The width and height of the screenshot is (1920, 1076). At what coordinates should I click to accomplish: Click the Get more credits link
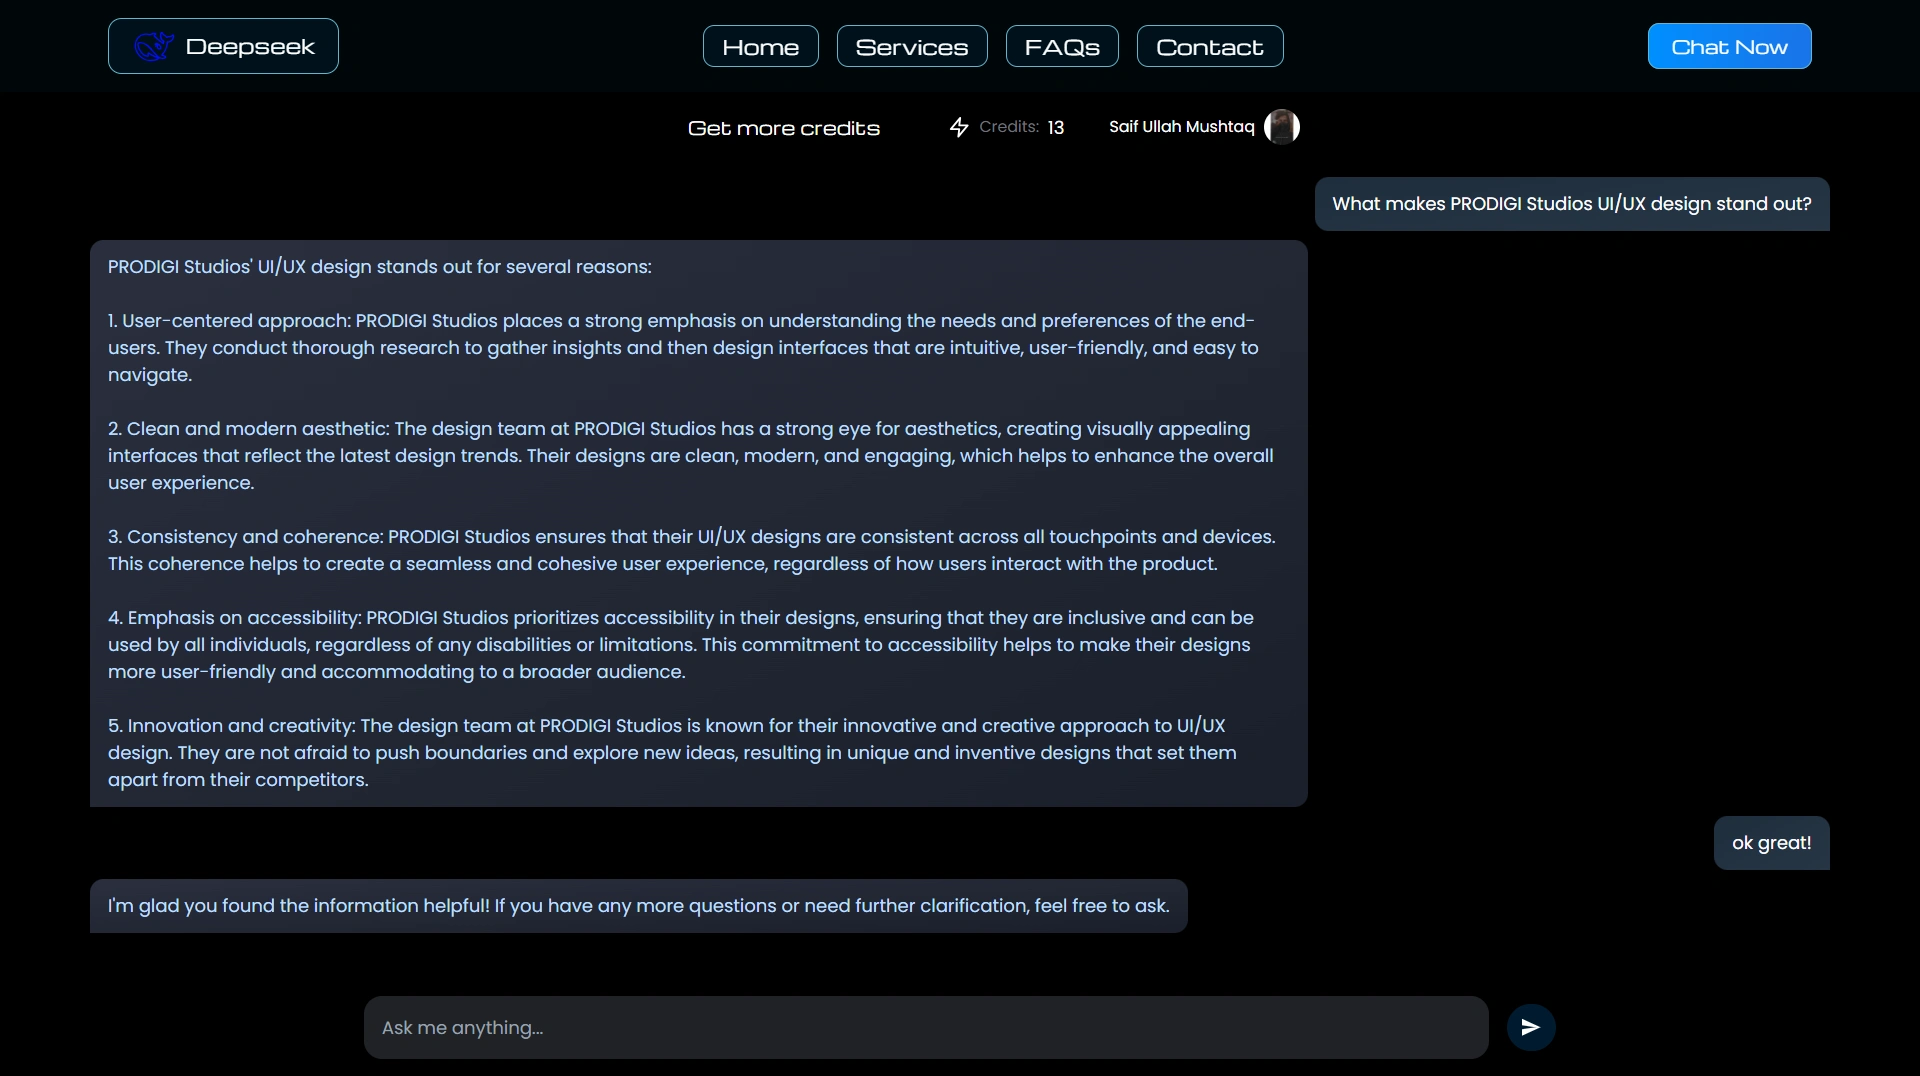(x=784, y=128)
